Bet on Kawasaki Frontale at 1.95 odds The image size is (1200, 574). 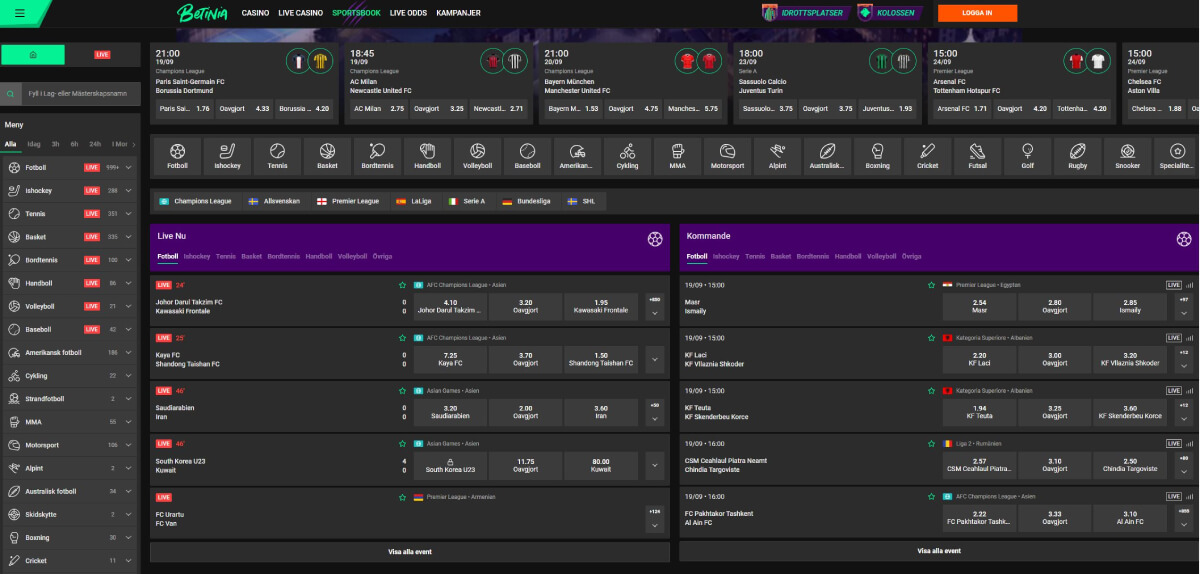point(601,306)
